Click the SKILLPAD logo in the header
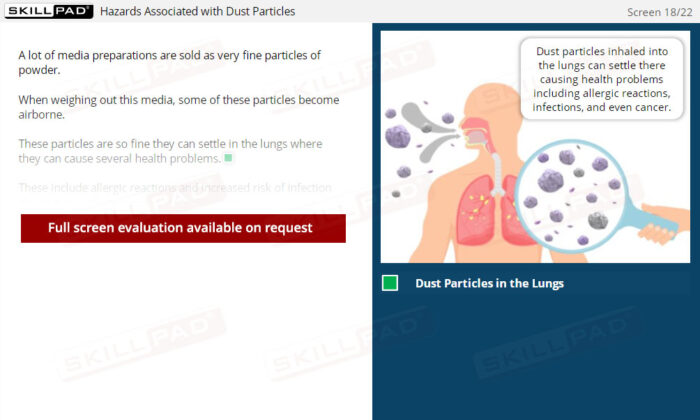 (x=49, y=11)
